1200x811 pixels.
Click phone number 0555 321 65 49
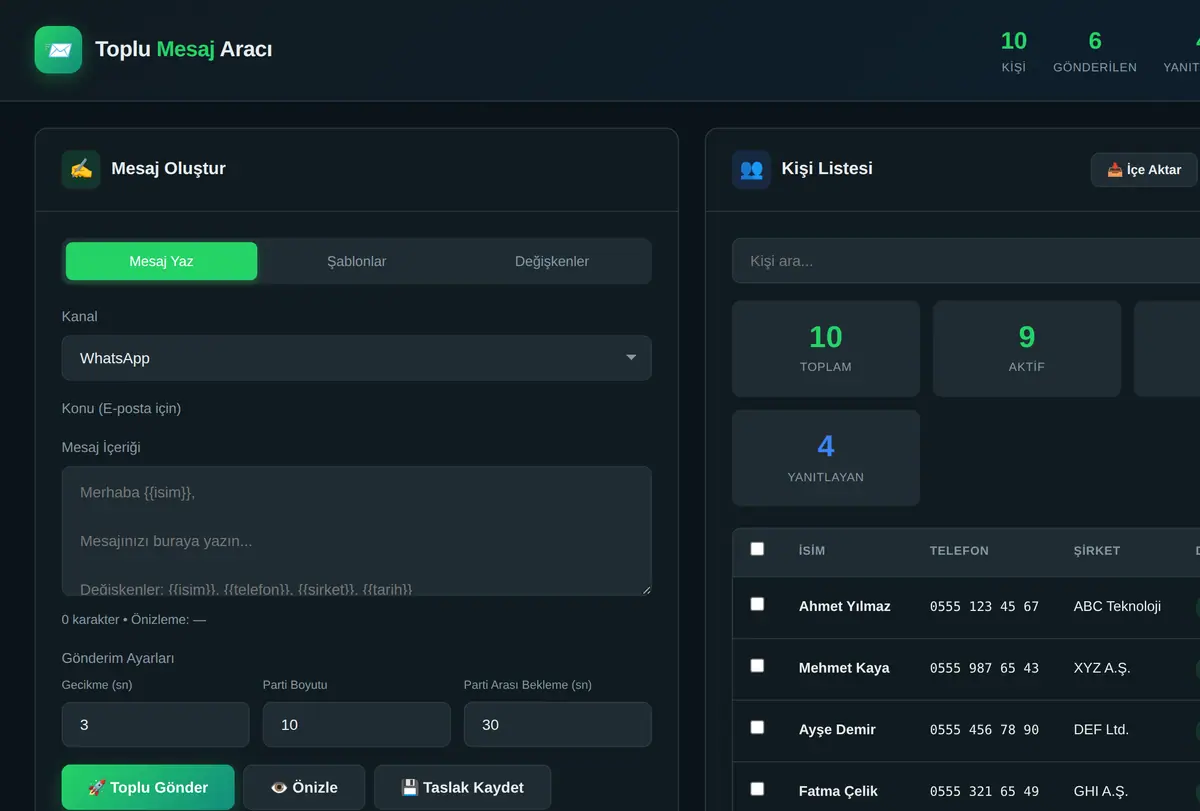(984, 791)
